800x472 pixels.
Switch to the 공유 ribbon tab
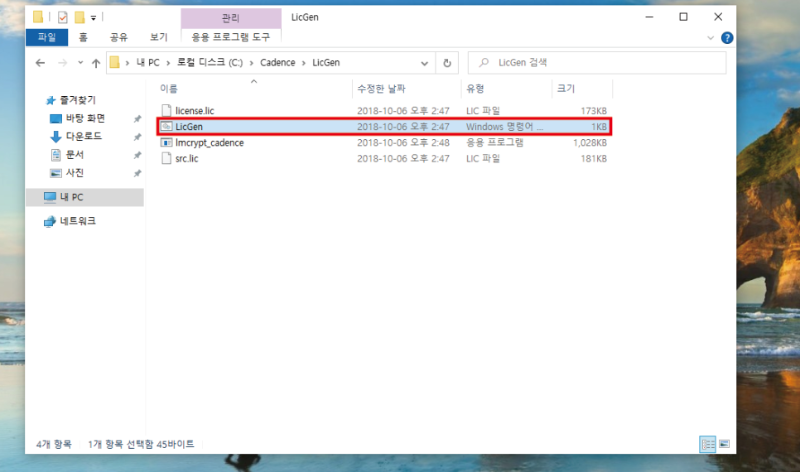point(119,37)
